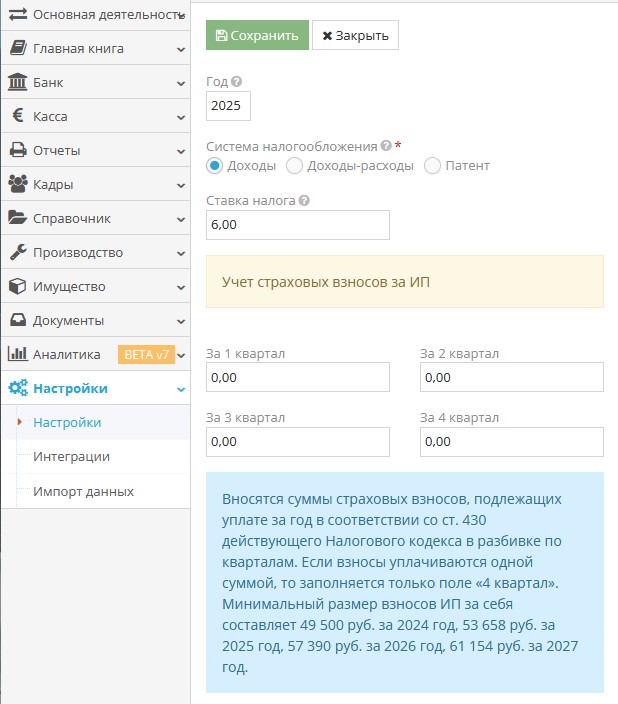Open the Импорт данных submenu item

coord(83,491)
